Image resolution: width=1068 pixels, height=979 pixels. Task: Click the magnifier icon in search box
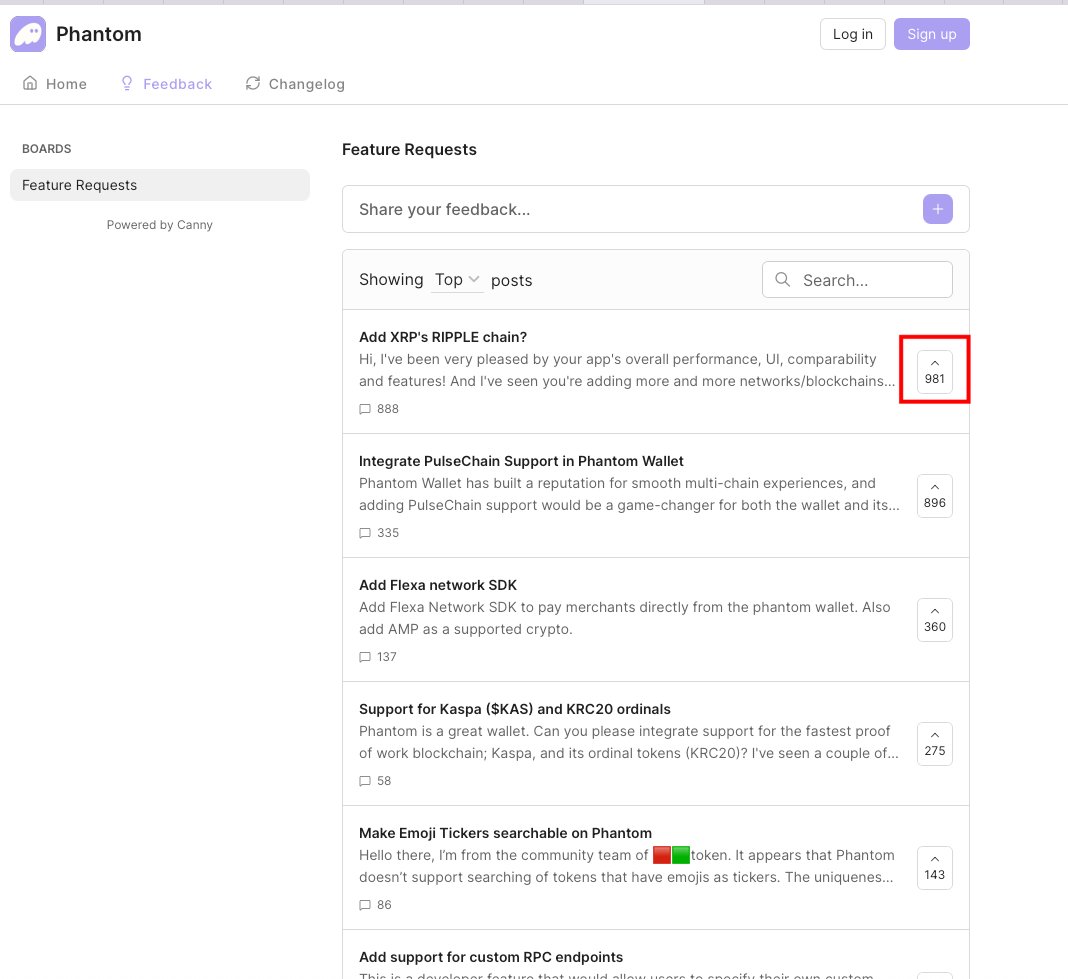[783, 279]
